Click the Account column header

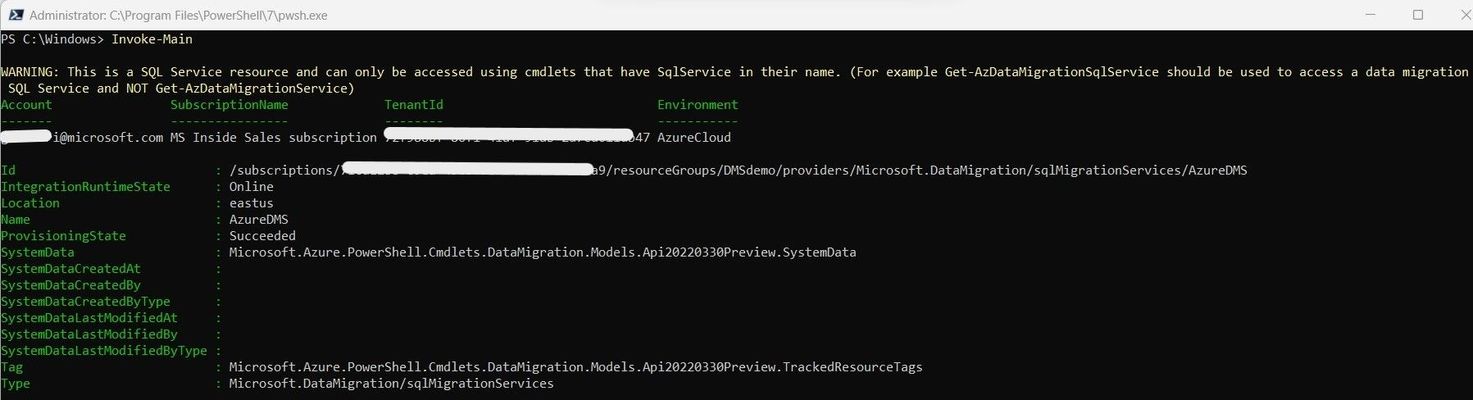pyautogui.click(x=27, y=104)
